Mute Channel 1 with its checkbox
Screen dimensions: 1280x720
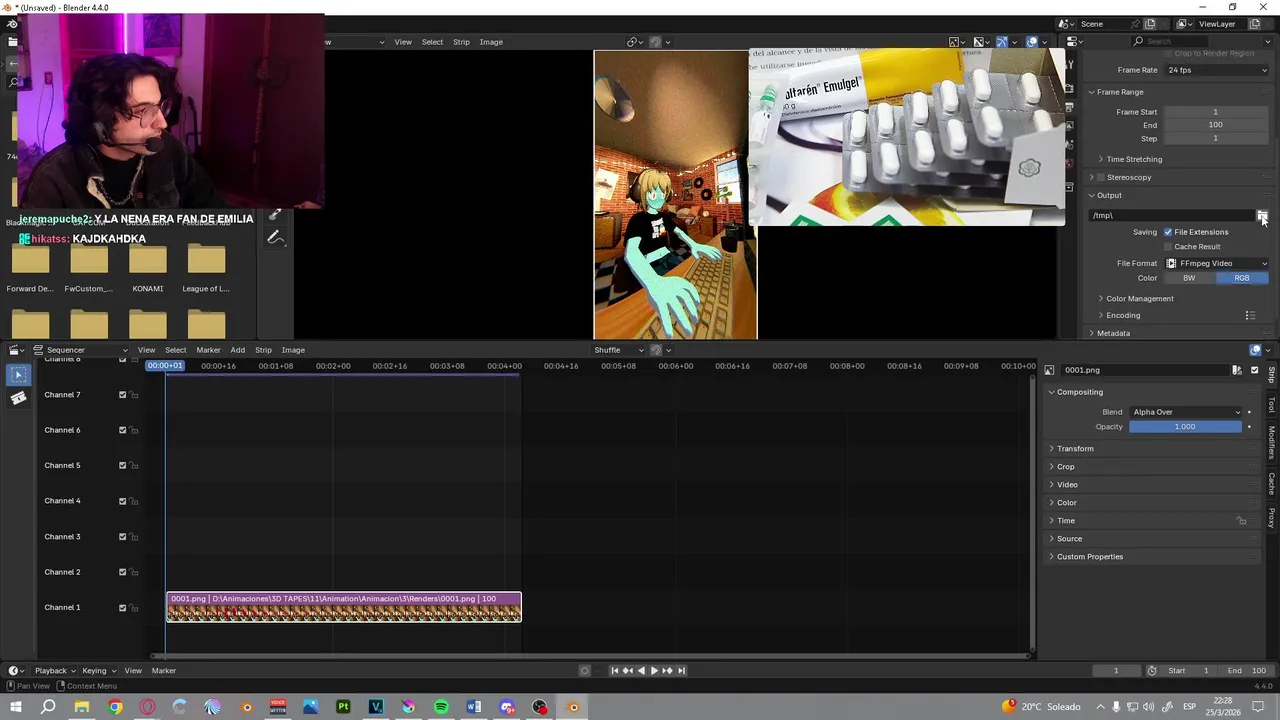[123, 608]
